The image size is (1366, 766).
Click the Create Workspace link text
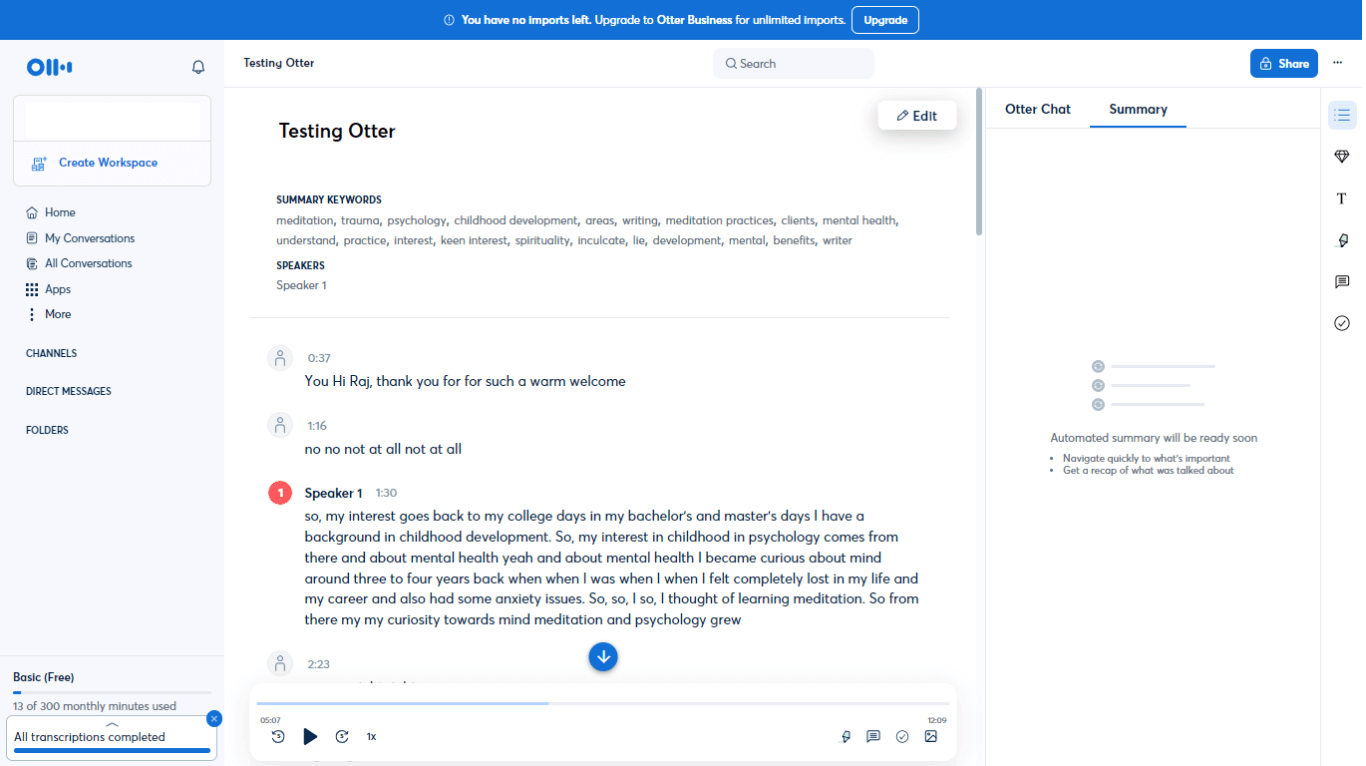(x=108, y=162)
